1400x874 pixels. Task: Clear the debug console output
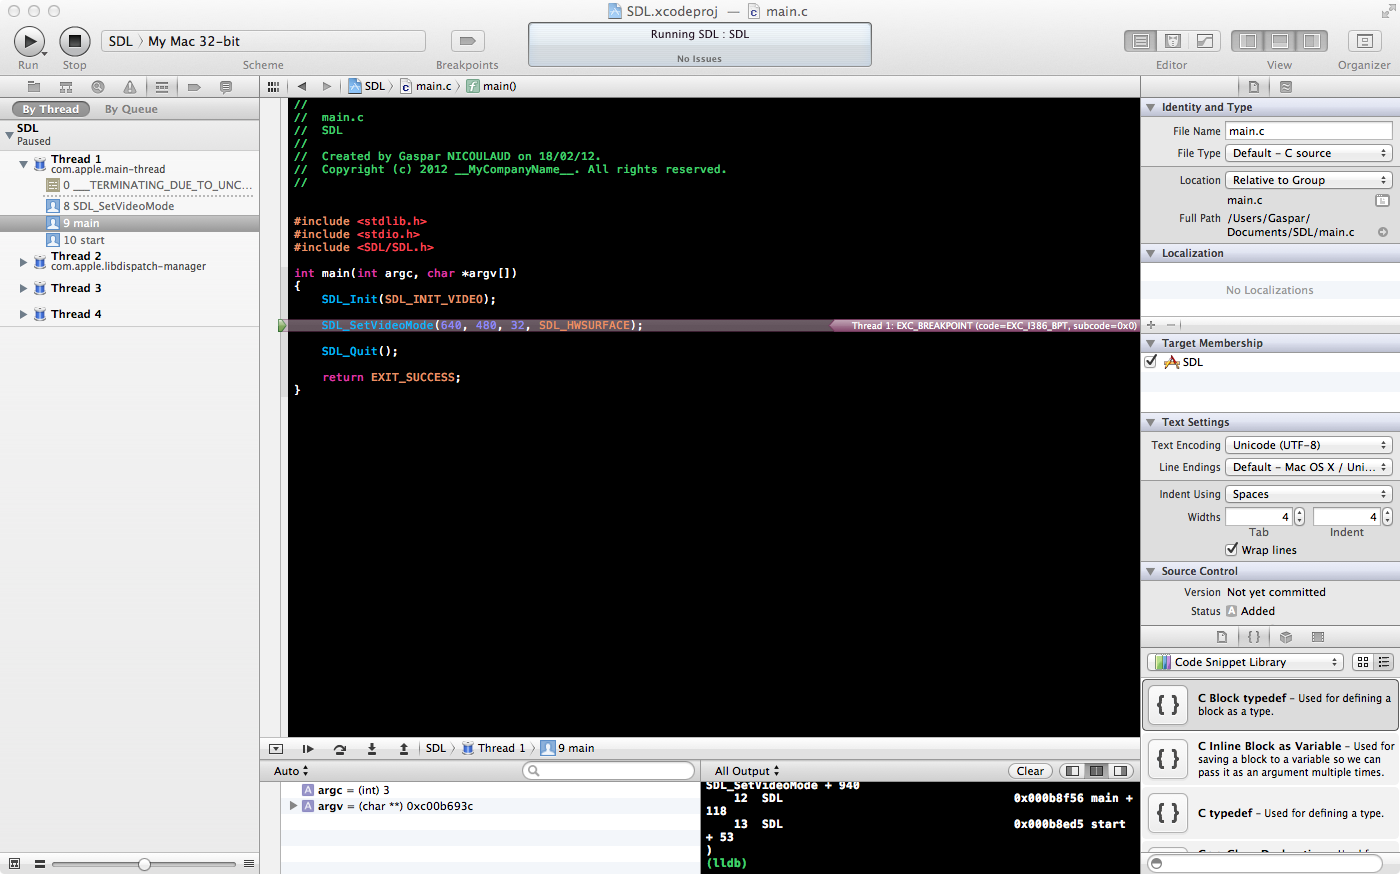1030,770
